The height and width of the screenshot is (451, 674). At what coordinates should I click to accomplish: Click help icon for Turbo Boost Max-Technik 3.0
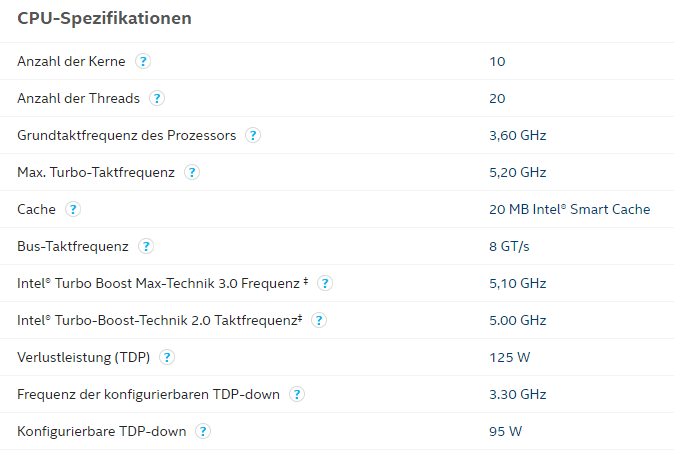point(325,283)
